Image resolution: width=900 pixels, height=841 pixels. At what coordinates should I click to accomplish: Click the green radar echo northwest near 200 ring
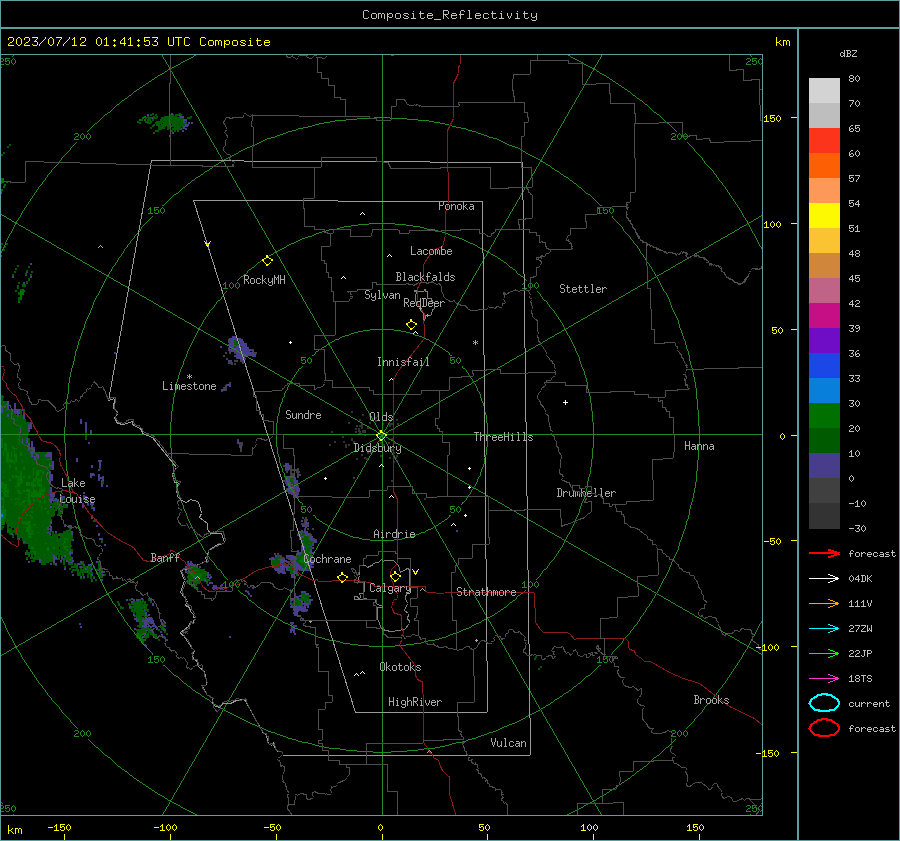166,122
